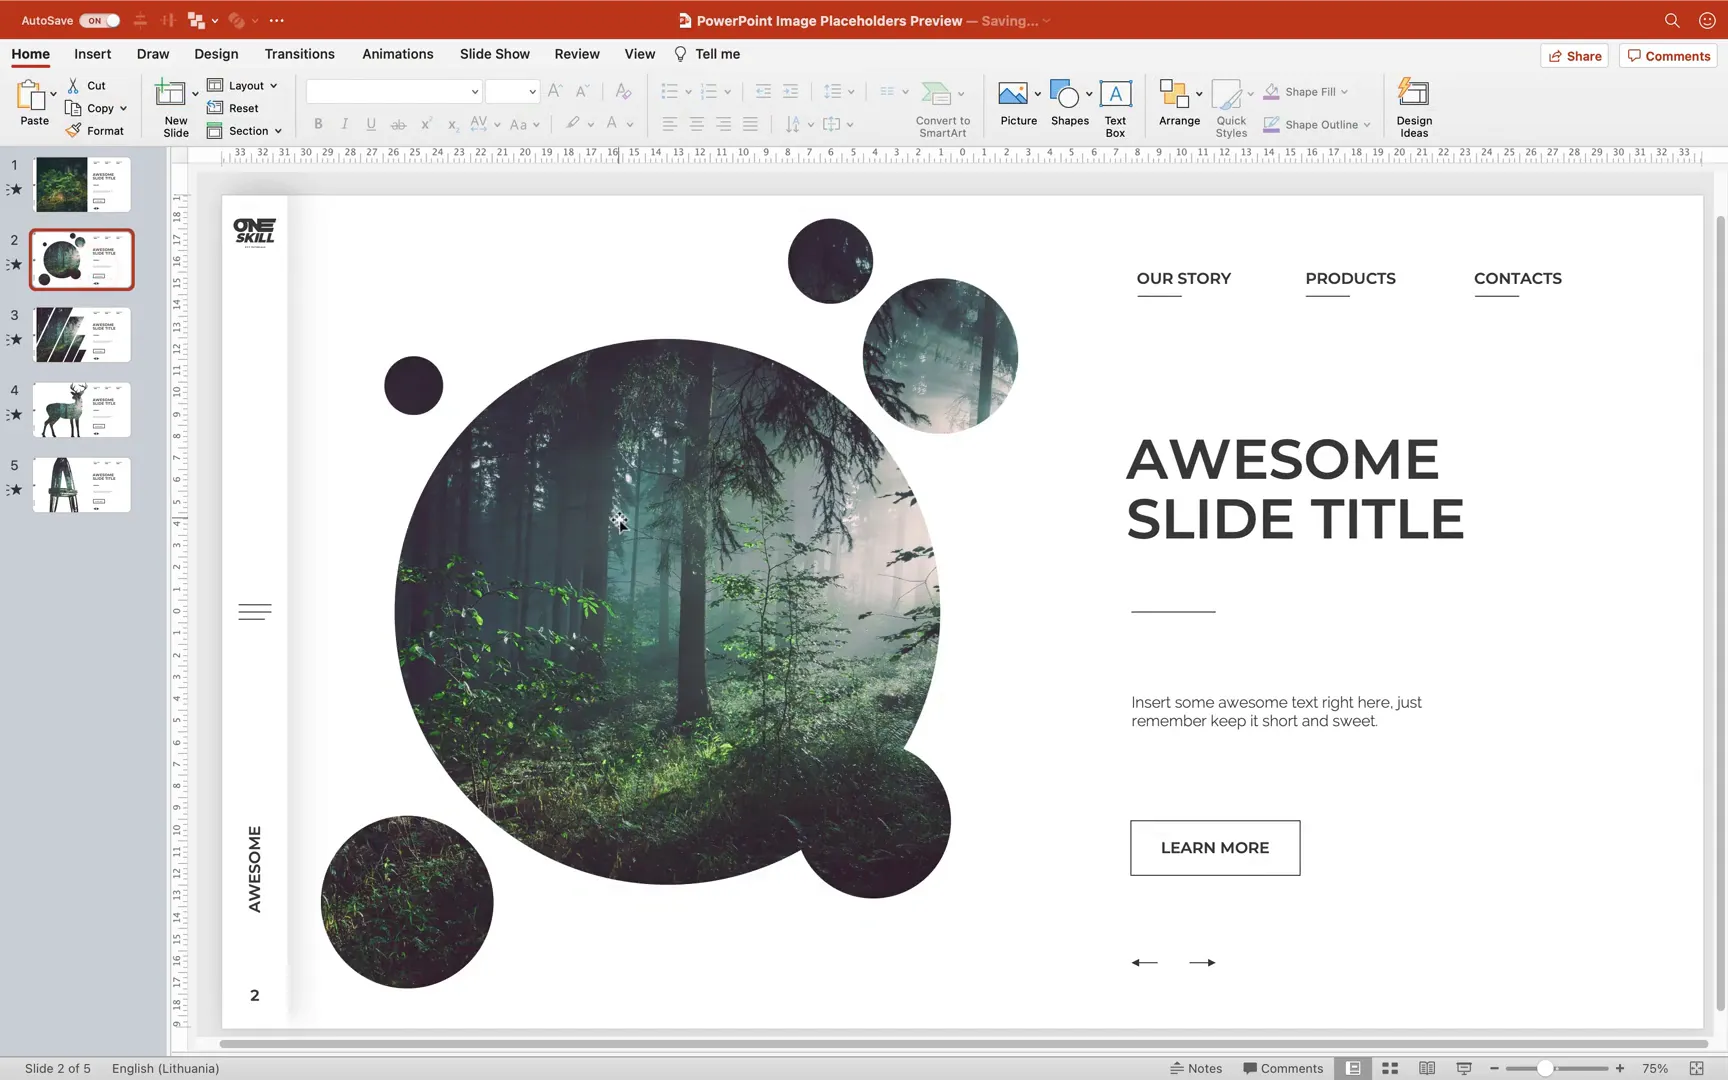1728x1080 pixels.
Task: Click the zoom out minus icon
Action: point(1494,1068)
